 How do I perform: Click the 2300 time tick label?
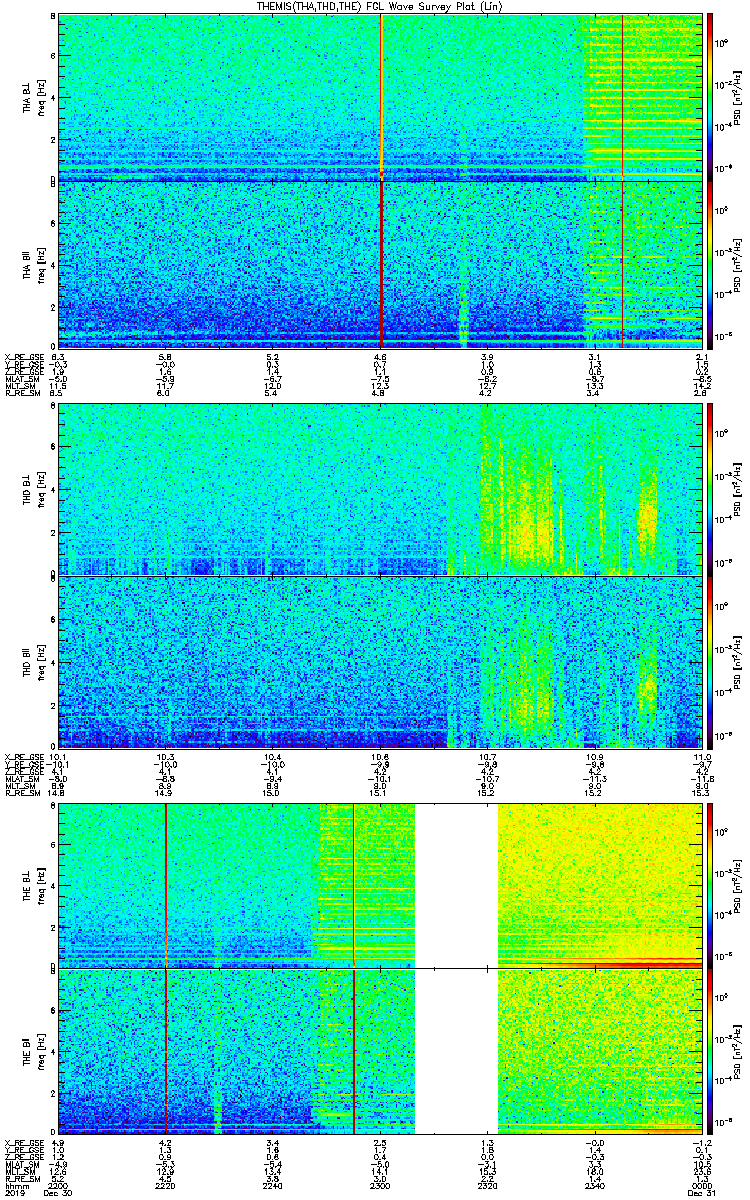click(380, 1186)
